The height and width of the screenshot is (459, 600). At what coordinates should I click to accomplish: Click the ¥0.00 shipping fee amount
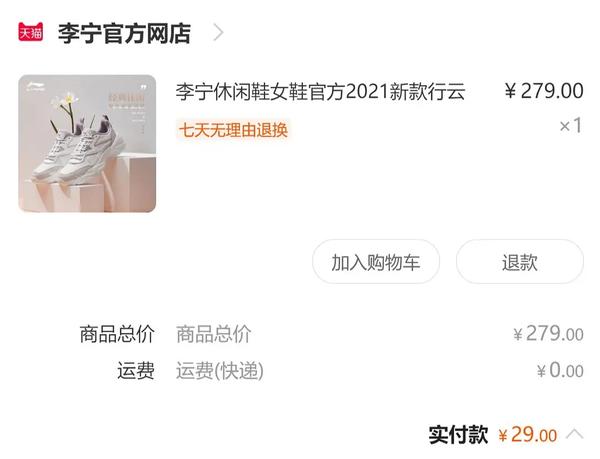(560, 370)
